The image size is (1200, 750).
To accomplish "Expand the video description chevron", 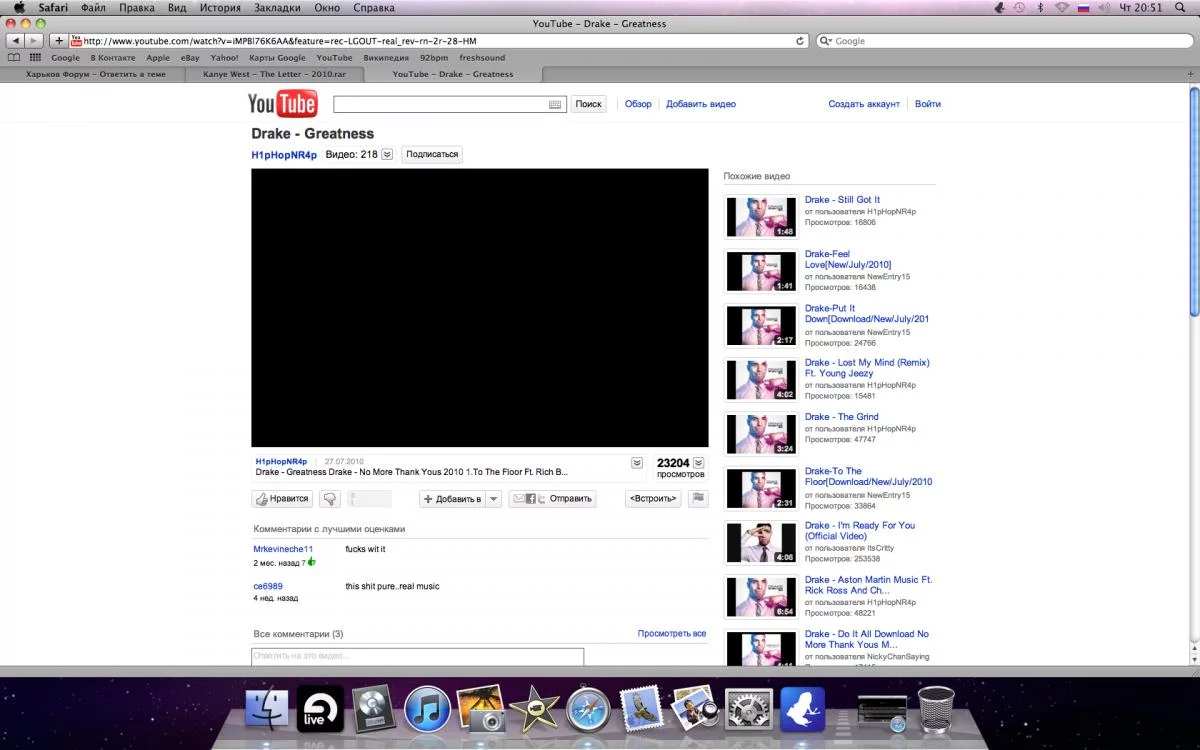I will click(637, 463).
